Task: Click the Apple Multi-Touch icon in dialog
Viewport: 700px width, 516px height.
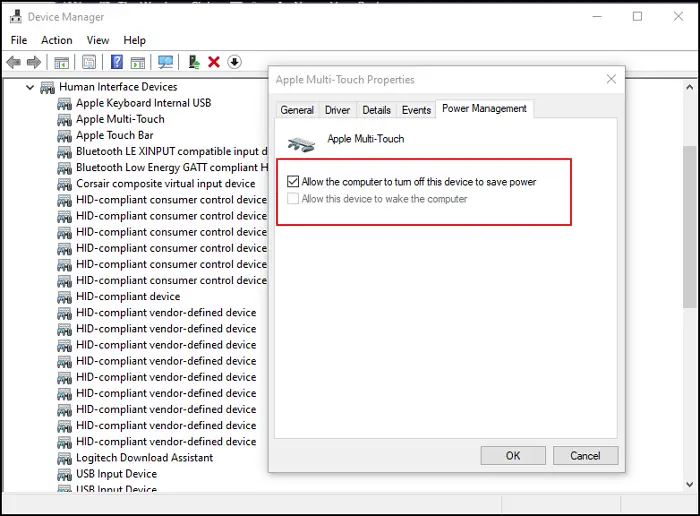Action: click(x=301, y=144)
